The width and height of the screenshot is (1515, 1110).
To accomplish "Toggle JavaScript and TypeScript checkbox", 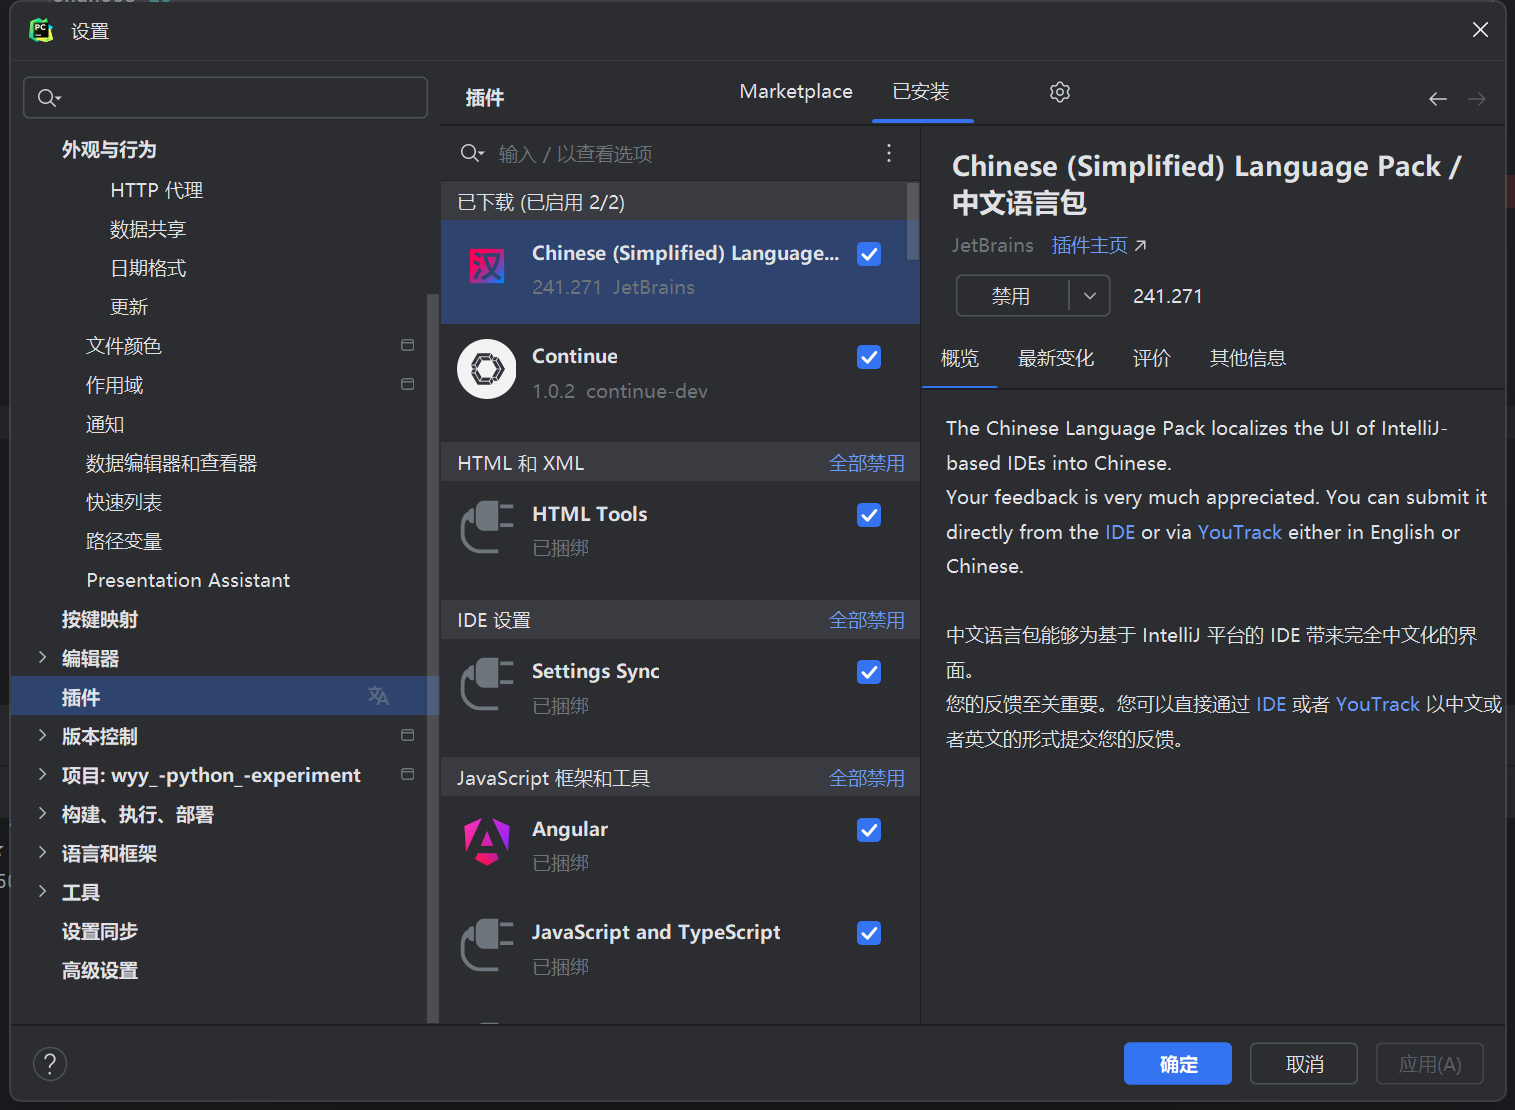I will (869, 933).
